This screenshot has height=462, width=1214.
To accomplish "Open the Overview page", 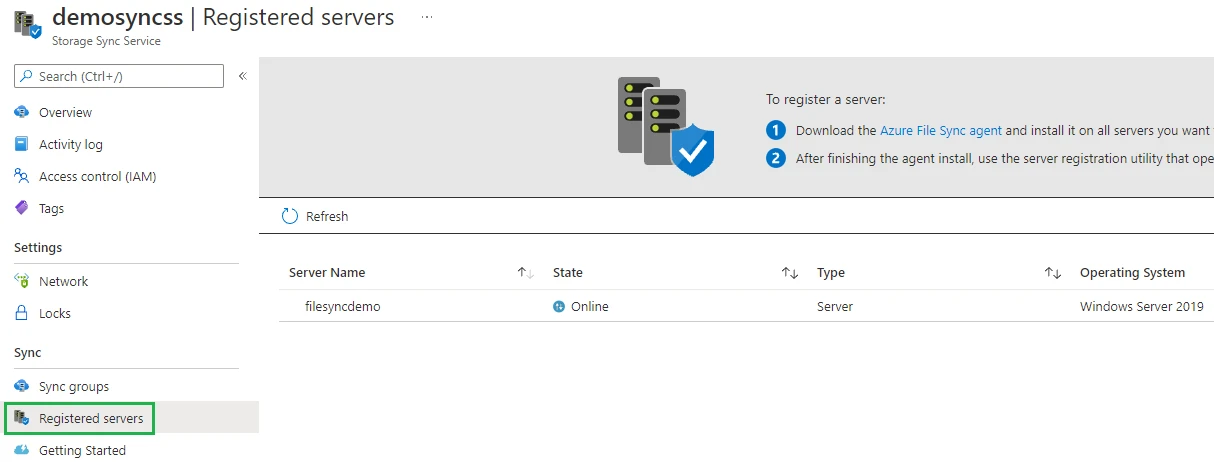I will click(x=65, y=113).
